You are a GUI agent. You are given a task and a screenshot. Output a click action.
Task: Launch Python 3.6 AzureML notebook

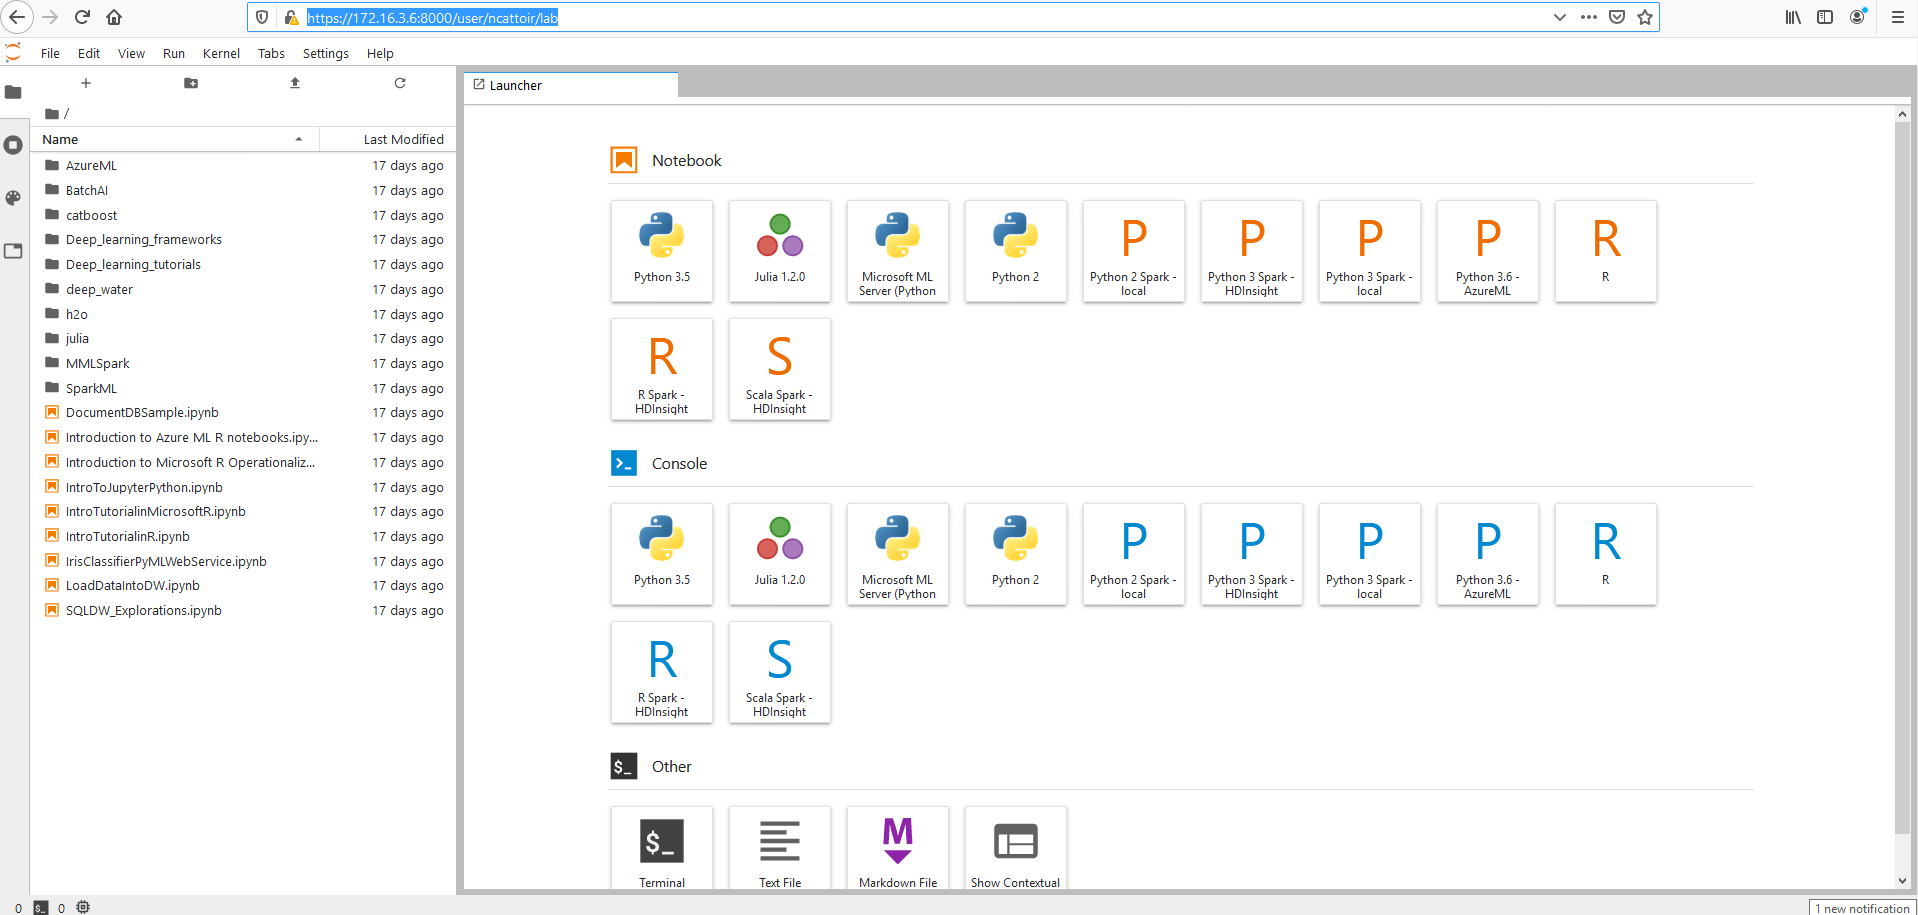(1487, 251)
